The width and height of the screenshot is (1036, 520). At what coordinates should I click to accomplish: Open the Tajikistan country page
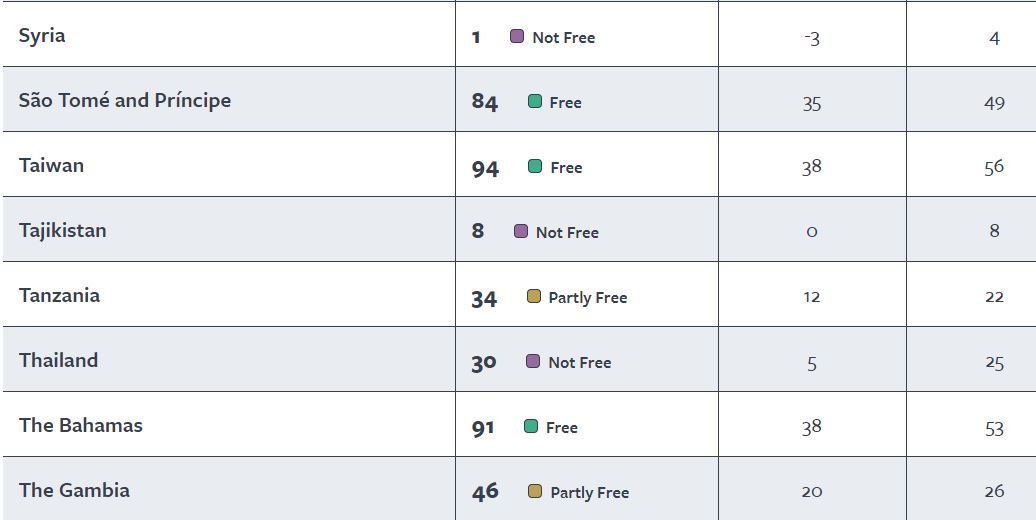(x=62, y=231)
